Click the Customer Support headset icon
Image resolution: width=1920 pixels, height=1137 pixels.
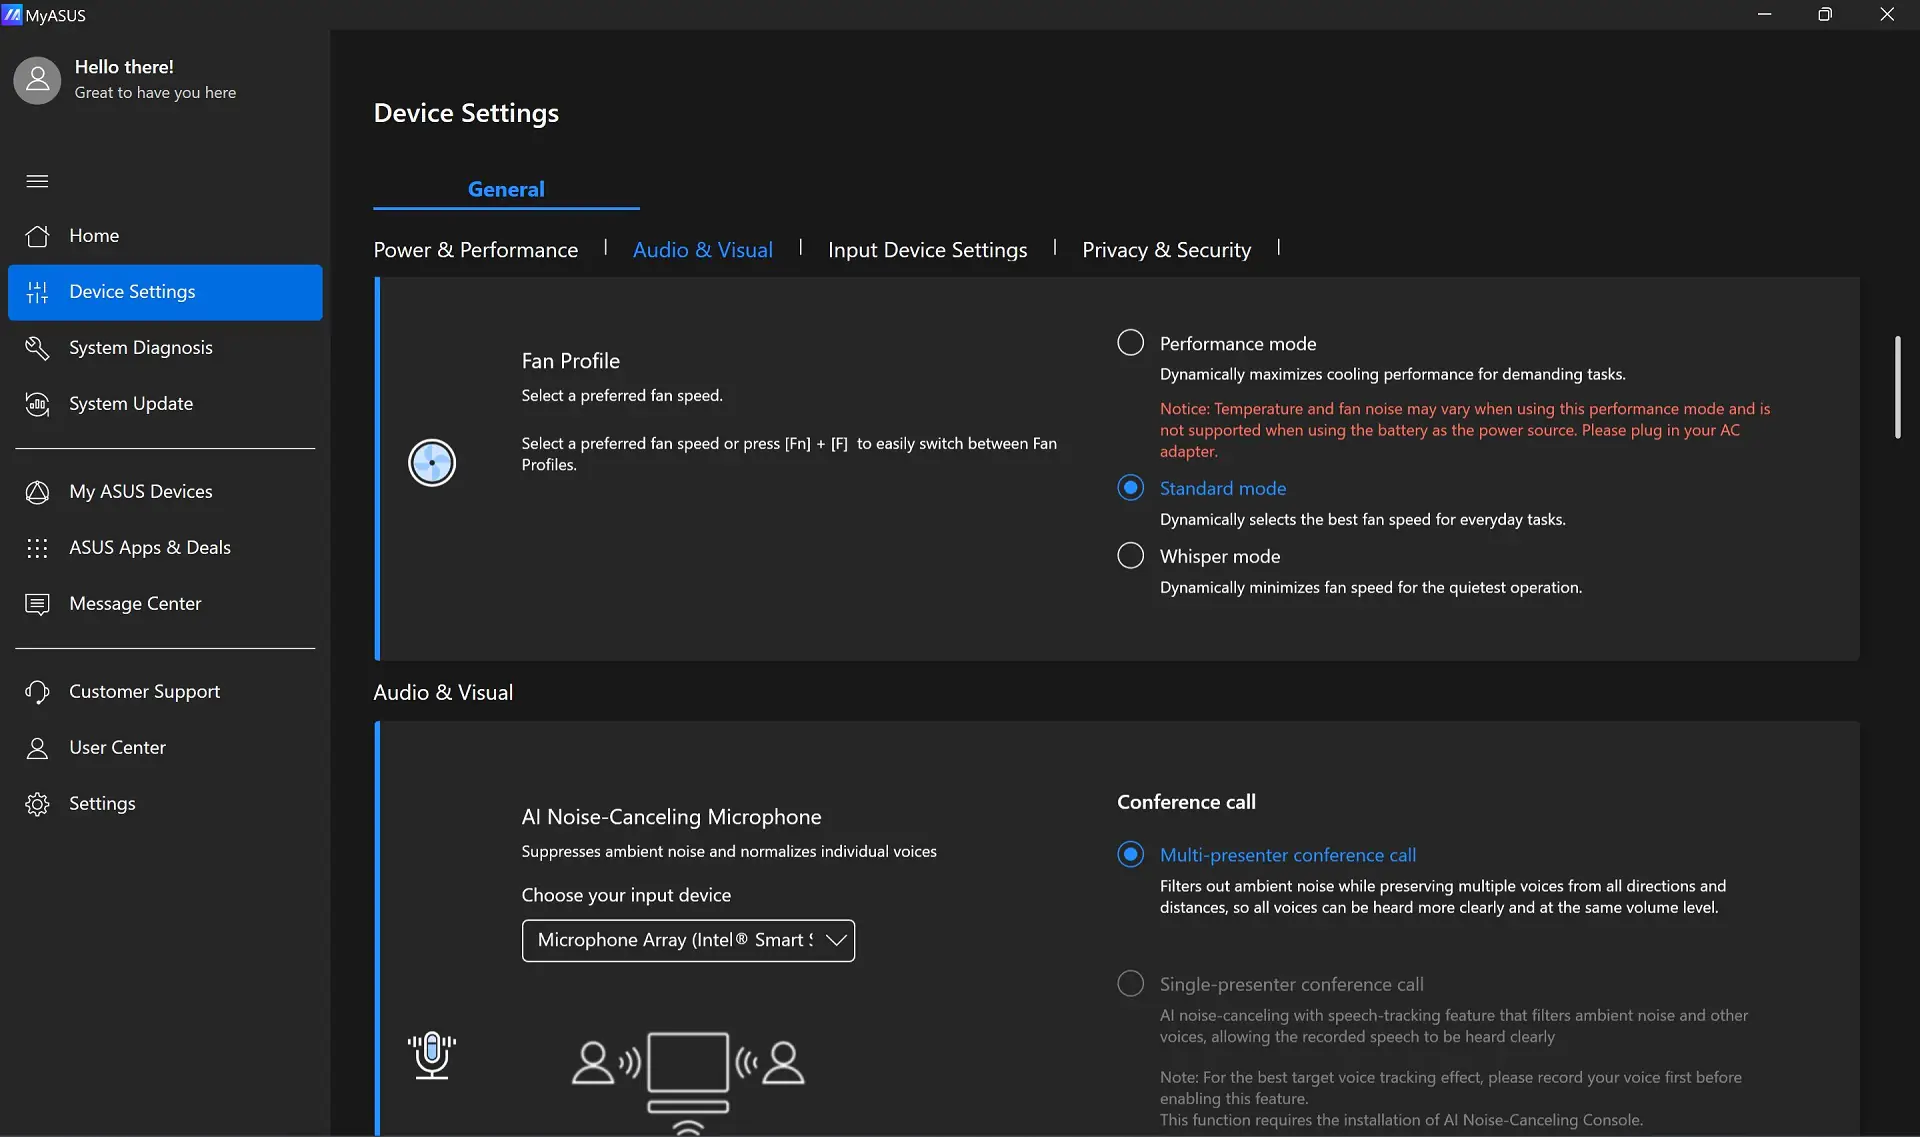pos(37,692)
